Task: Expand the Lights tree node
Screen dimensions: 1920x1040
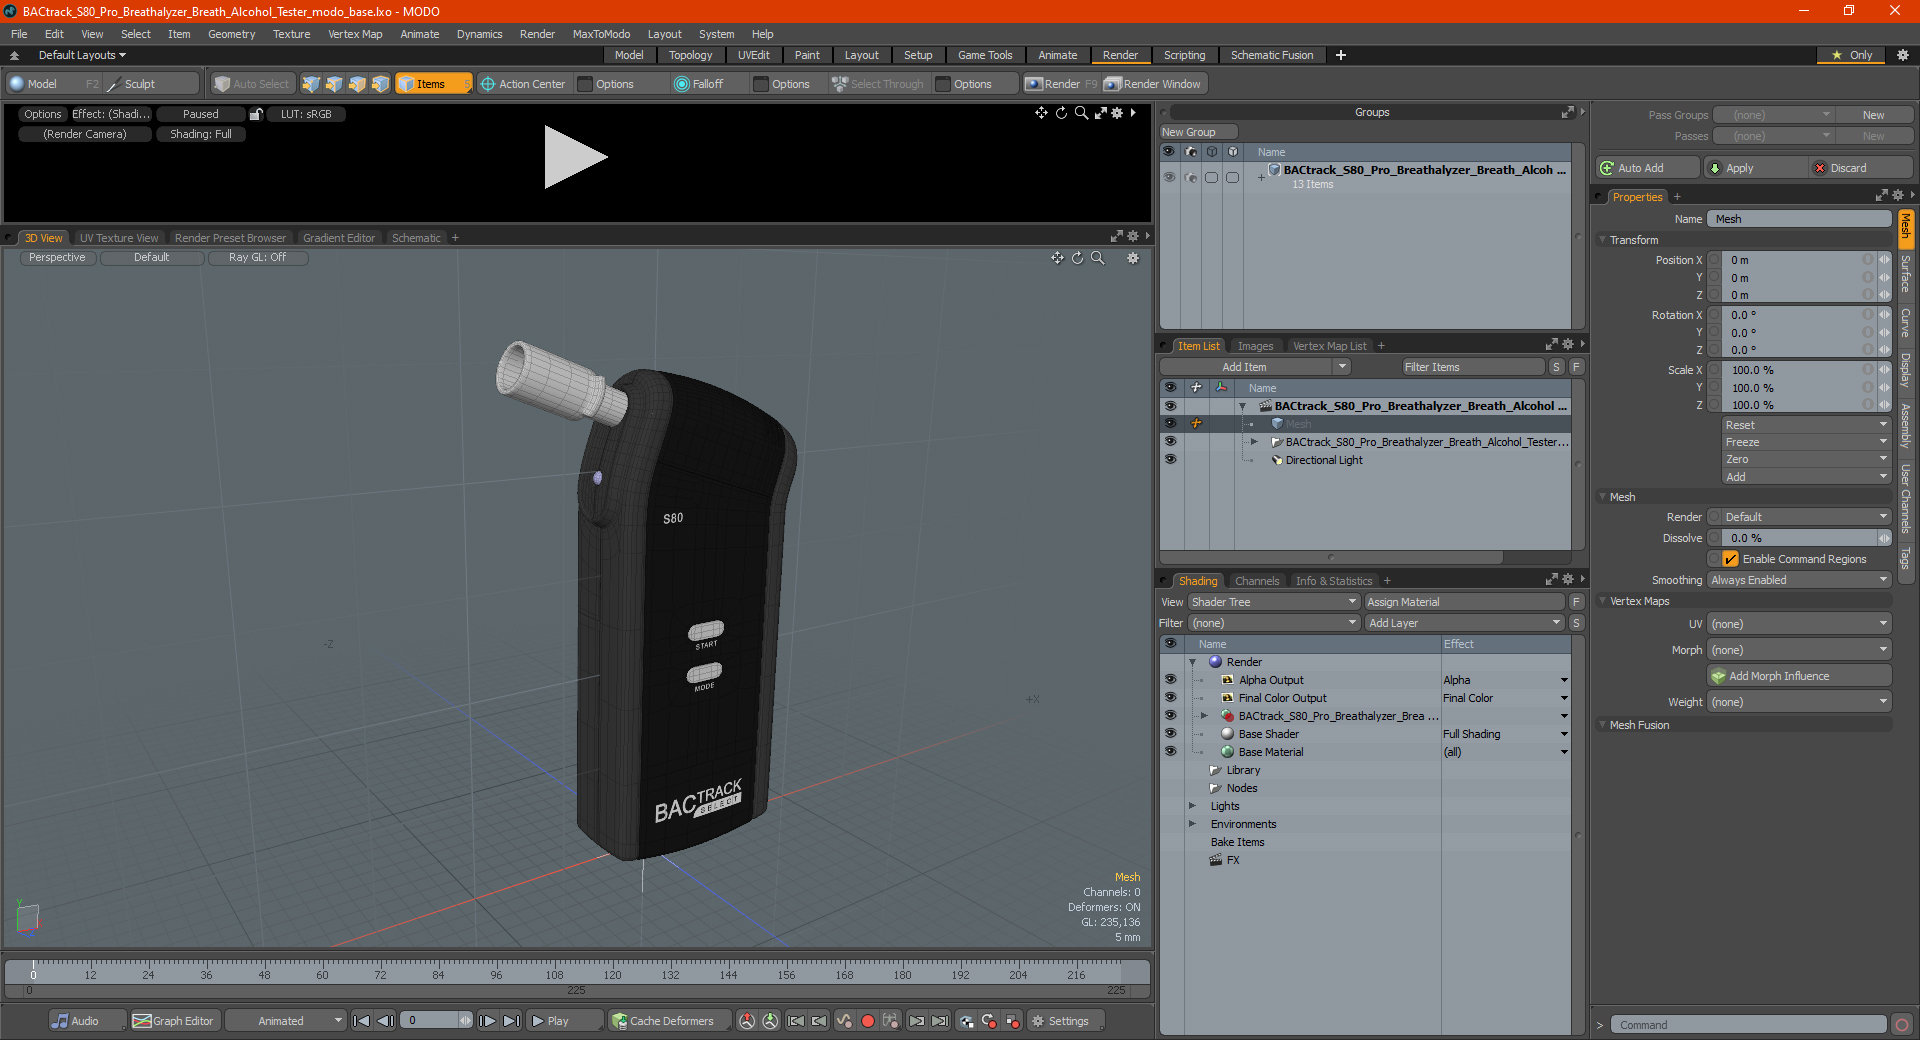Action: point(1192,806)
